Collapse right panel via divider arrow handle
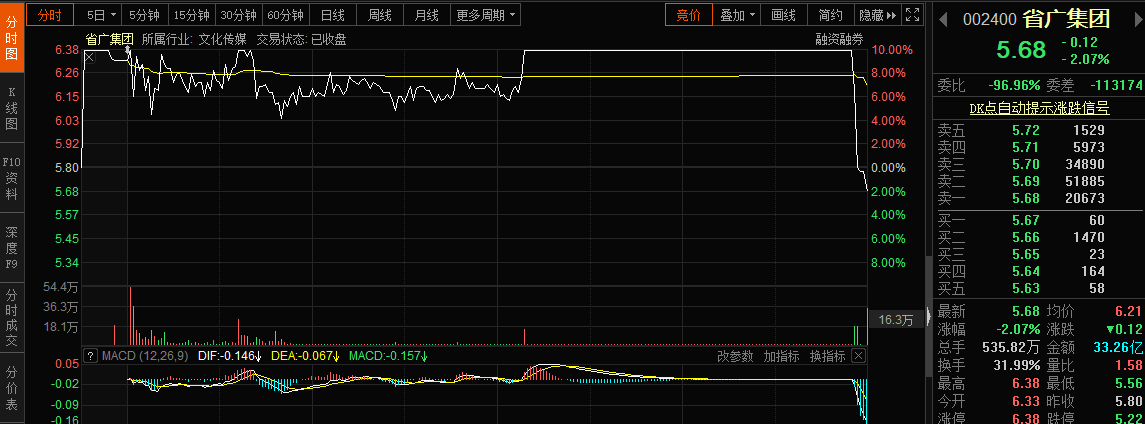The width and height of the screenshot is (1145, 424). point(929,316)
